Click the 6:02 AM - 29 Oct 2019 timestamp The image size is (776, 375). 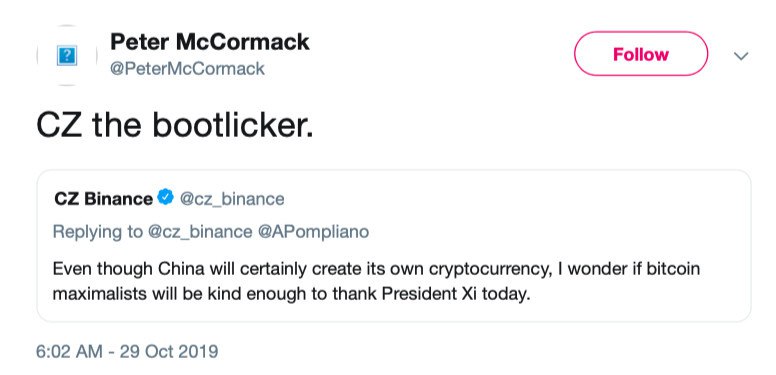click(127, 351)
